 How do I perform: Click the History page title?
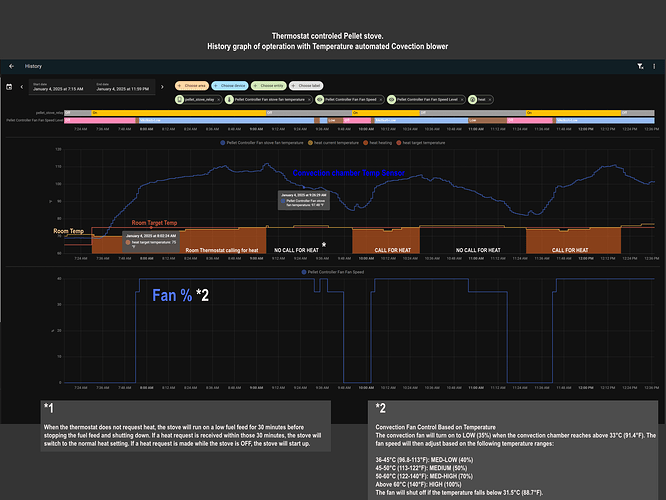(x=33, y=66)
